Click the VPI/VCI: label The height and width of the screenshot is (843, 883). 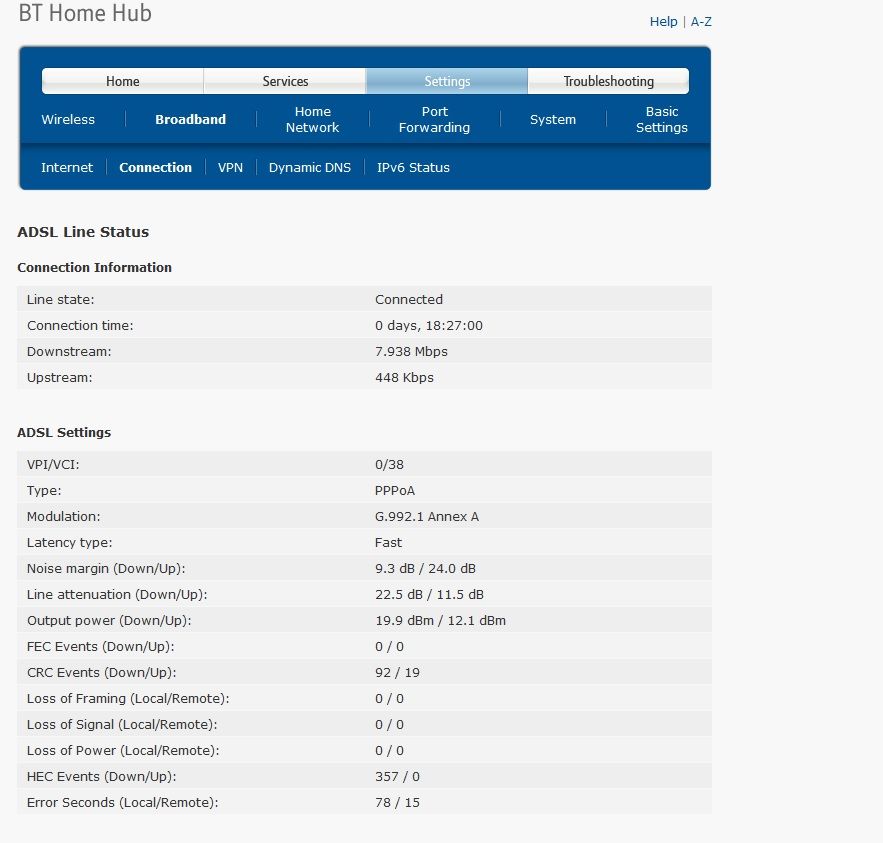tap(53, 465)
